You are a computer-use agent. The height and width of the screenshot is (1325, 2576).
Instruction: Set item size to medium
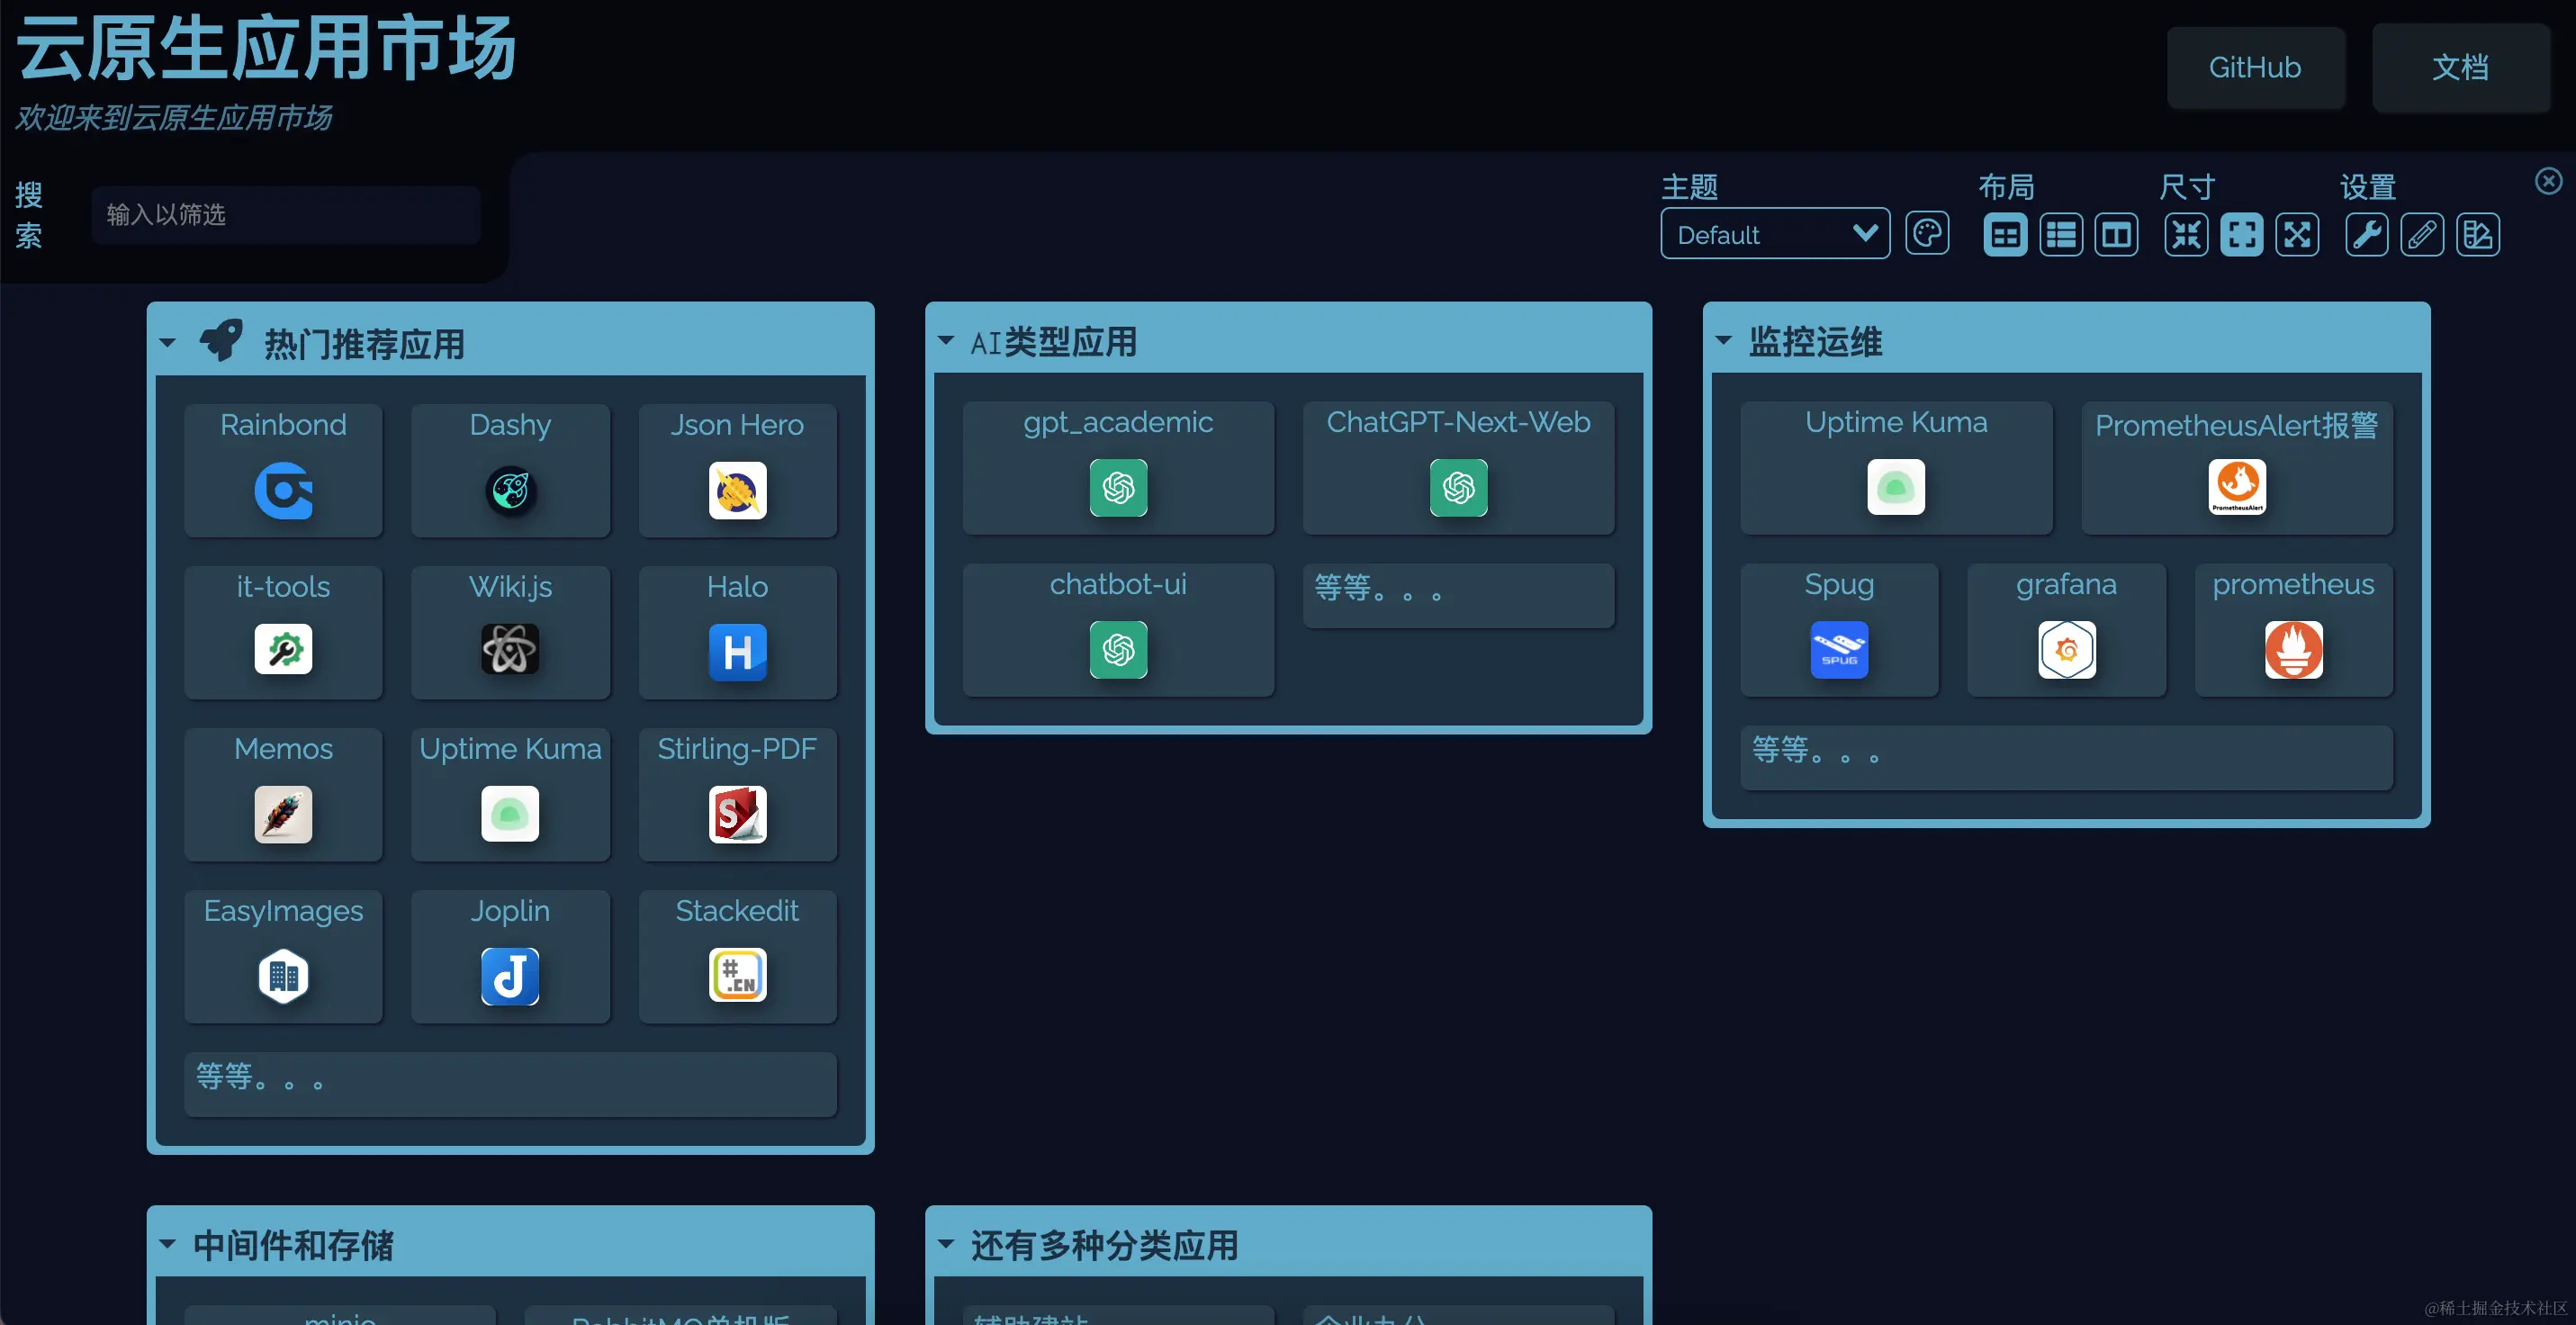pyautogui.click(x=2241, y=235)
